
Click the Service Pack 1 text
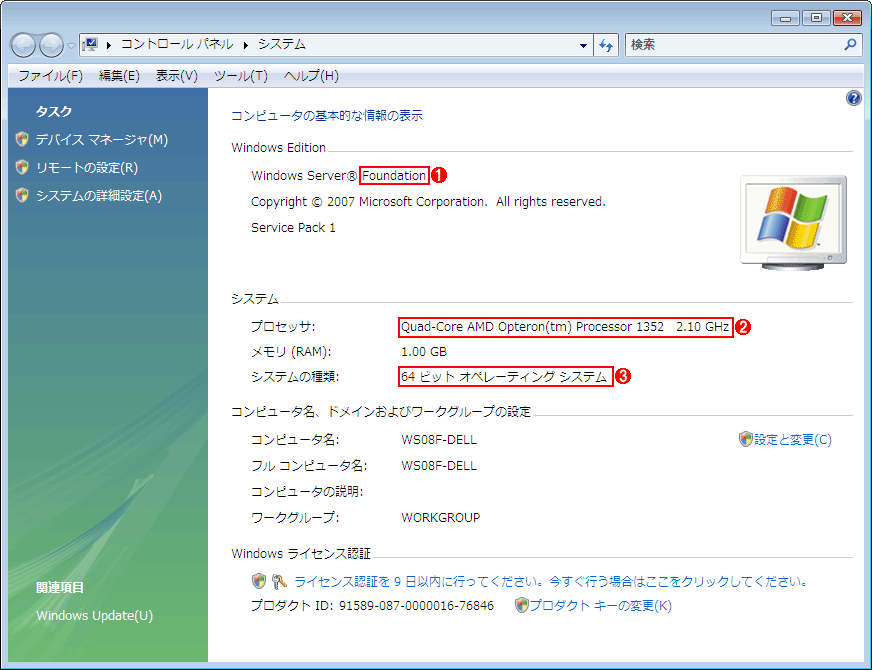tap(293, 228)
